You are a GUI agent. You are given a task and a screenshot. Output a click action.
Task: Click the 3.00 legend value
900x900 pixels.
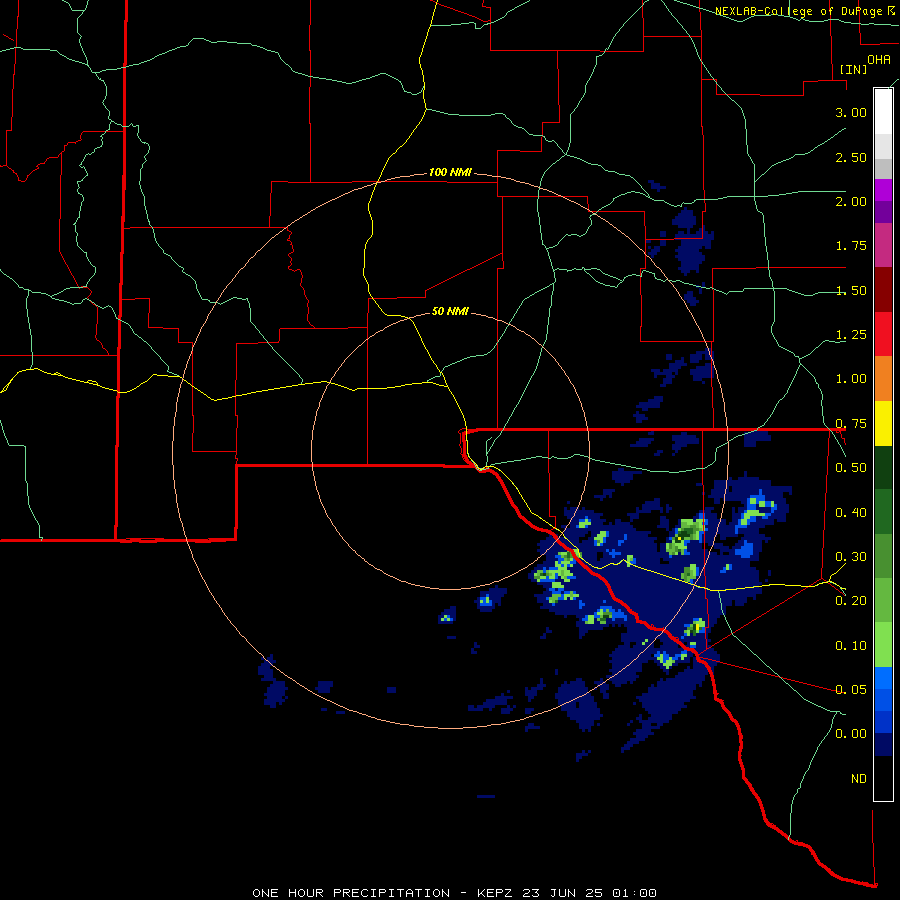pyautogui.click(x=851, y=112)
